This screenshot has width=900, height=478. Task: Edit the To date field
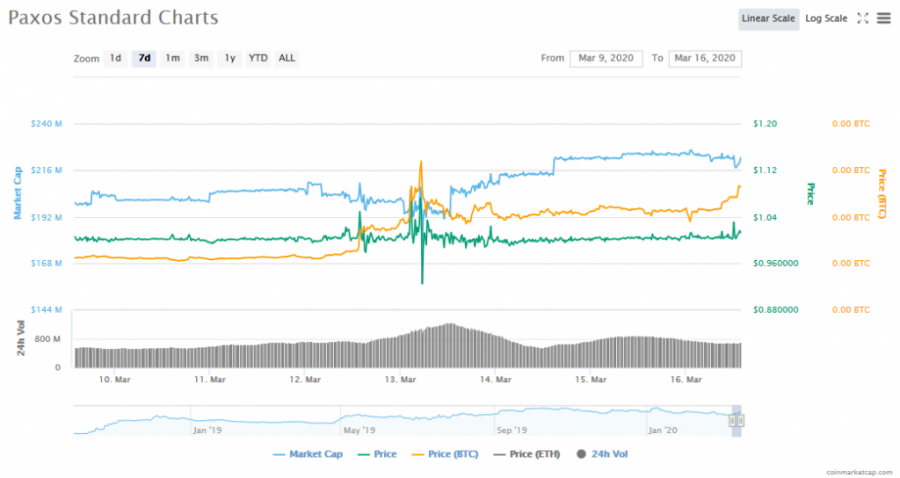(705, 58)
